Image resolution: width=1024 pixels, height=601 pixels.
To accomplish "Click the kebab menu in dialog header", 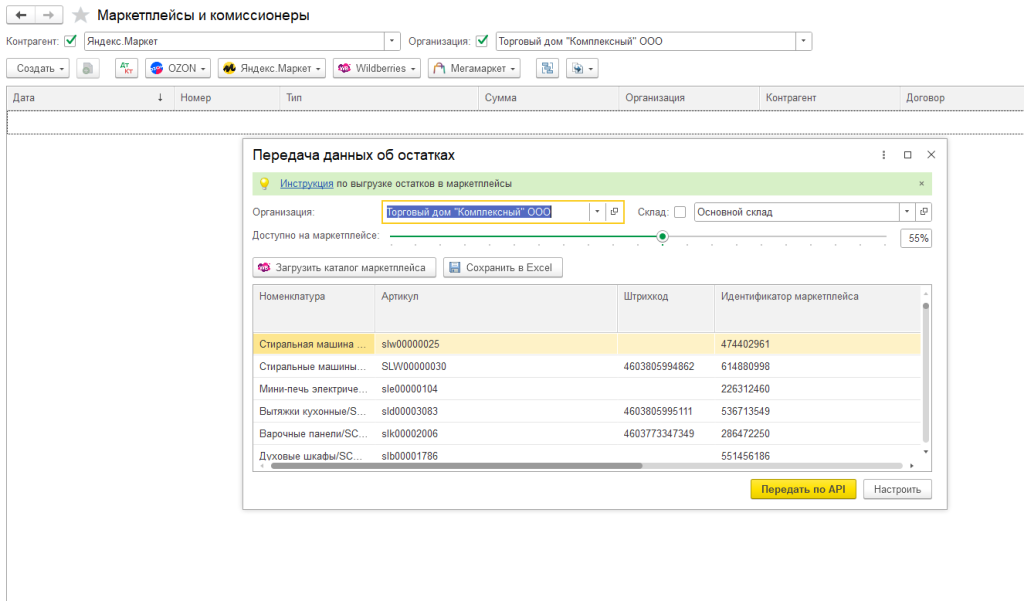I will [884, 155].
